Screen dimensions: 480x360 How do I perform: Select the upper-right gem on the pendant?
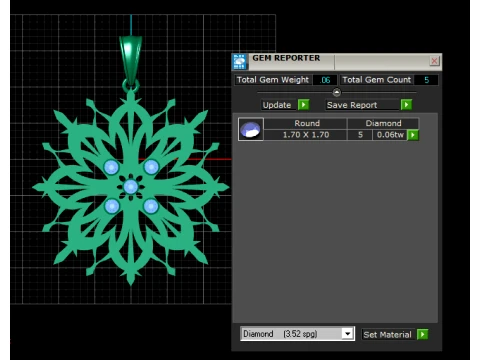coord(151,167)
